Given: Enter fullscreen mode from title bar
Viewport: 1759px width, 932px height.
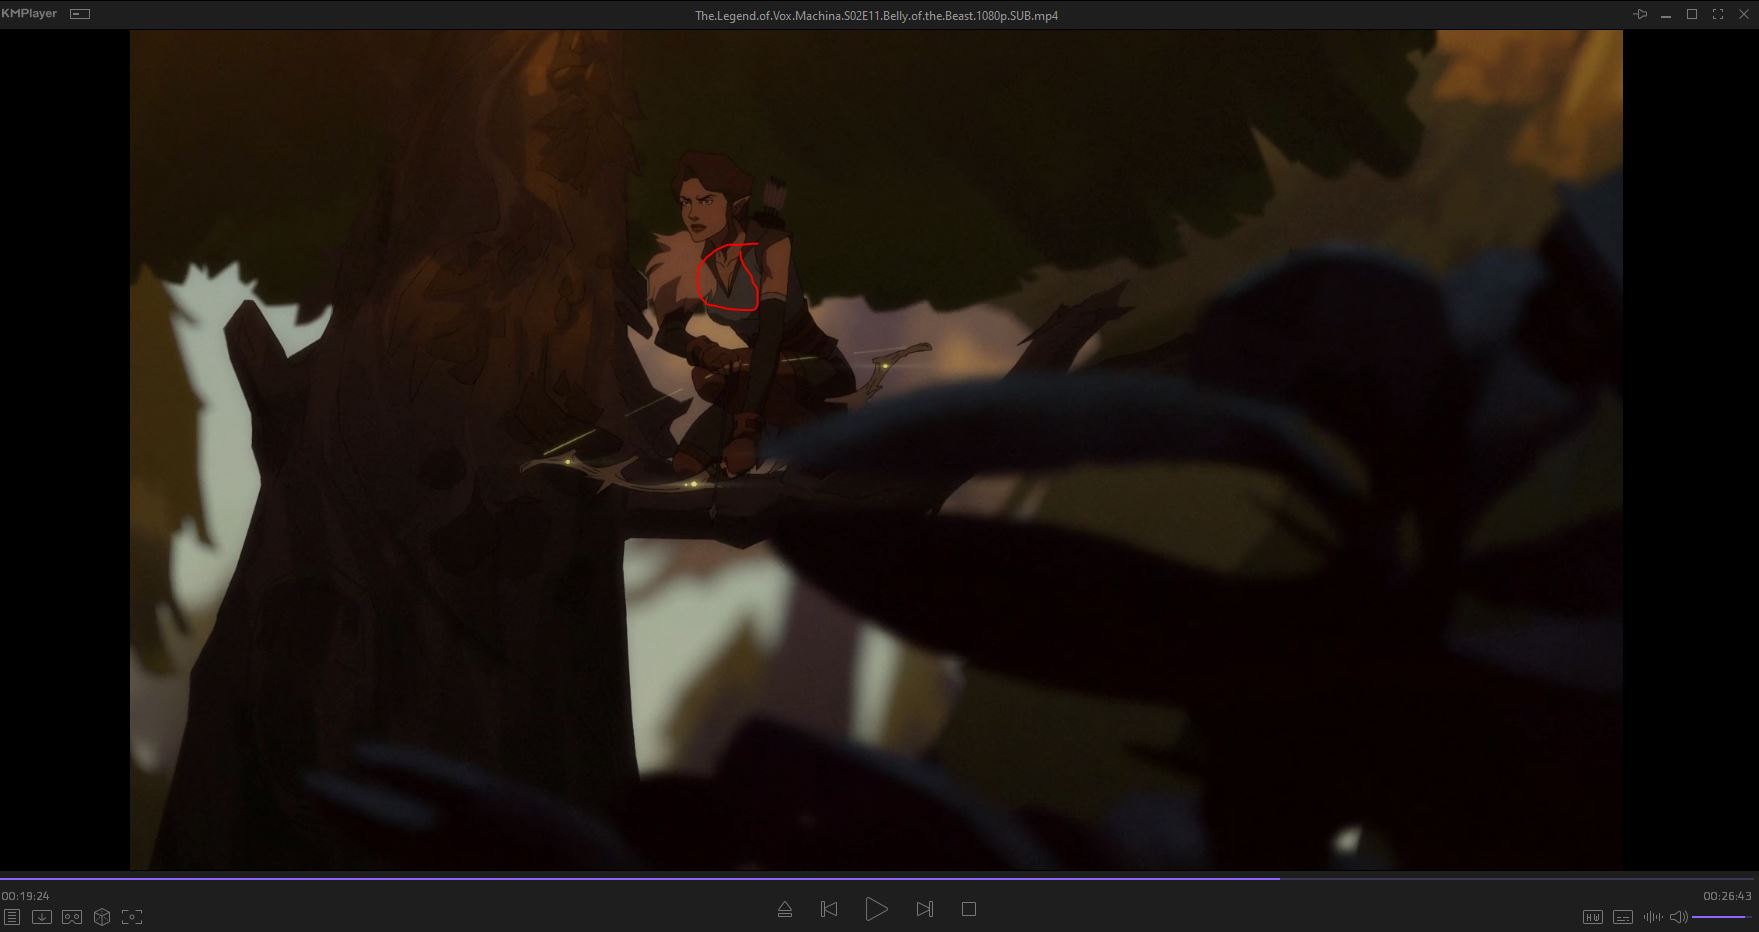Looking at the screenshot, I should pyautogui.click(x=1718, y=14).
